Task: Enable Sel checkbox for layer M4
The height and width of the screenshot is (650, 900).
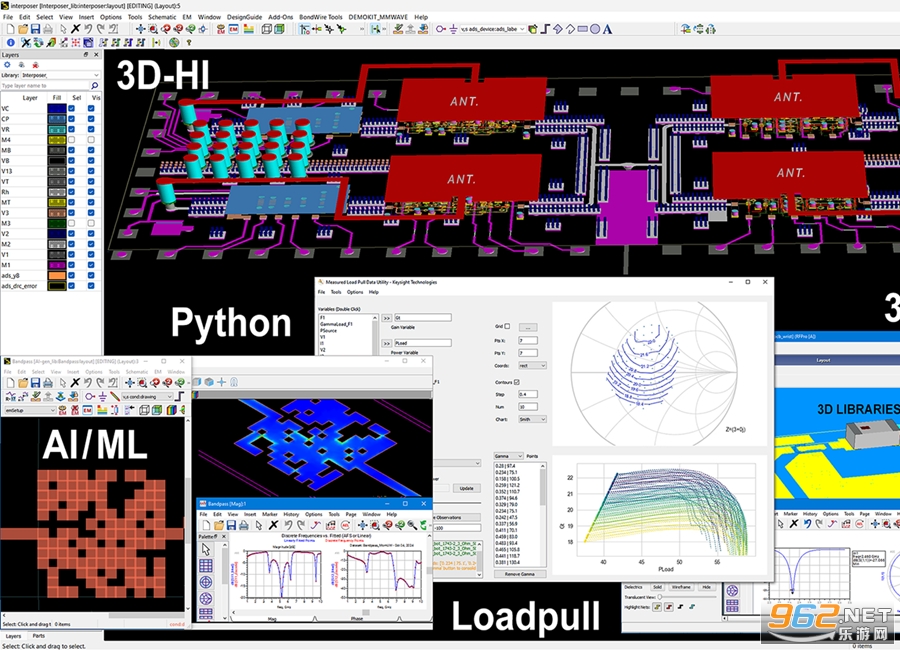Action: click(x=72, y=140)
